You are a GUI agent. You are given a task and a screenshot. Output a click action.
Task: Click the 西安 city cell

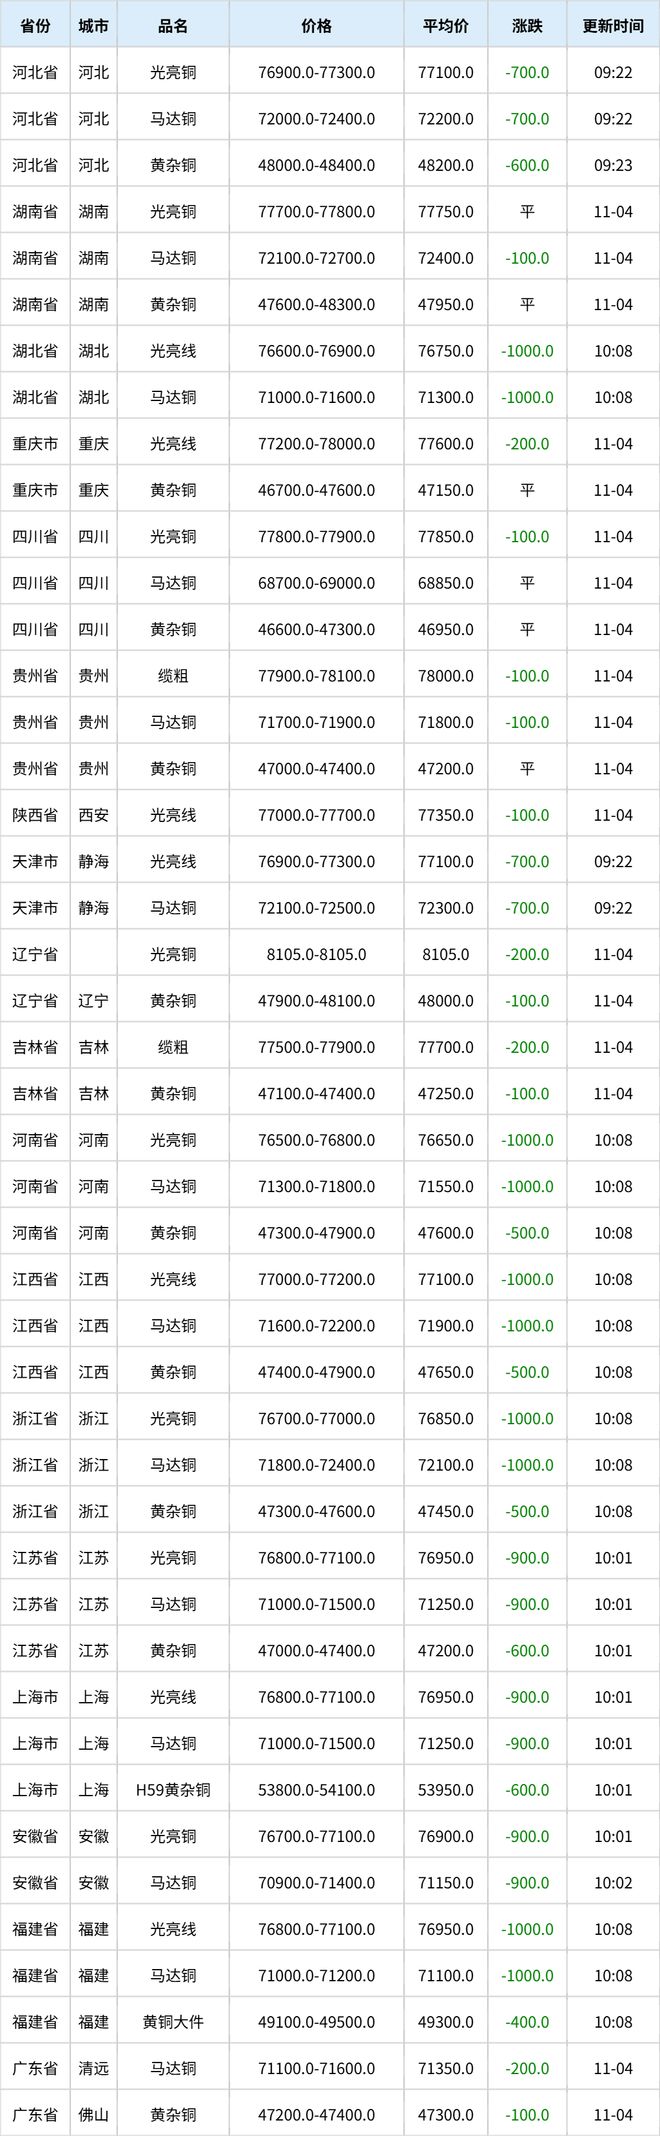[94, 815]
